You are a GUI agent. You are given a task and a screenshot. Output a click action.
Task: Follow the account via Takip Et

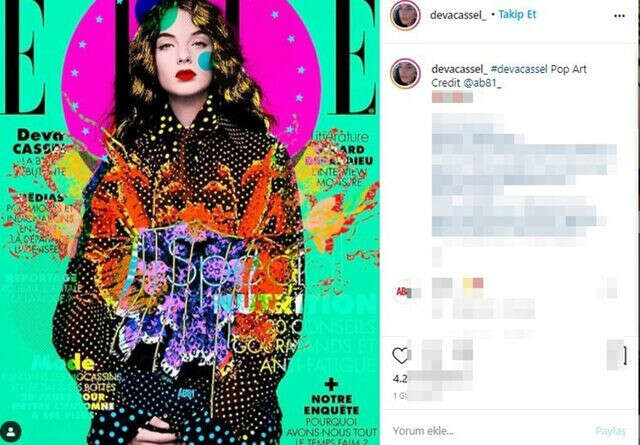coord(517,15)
